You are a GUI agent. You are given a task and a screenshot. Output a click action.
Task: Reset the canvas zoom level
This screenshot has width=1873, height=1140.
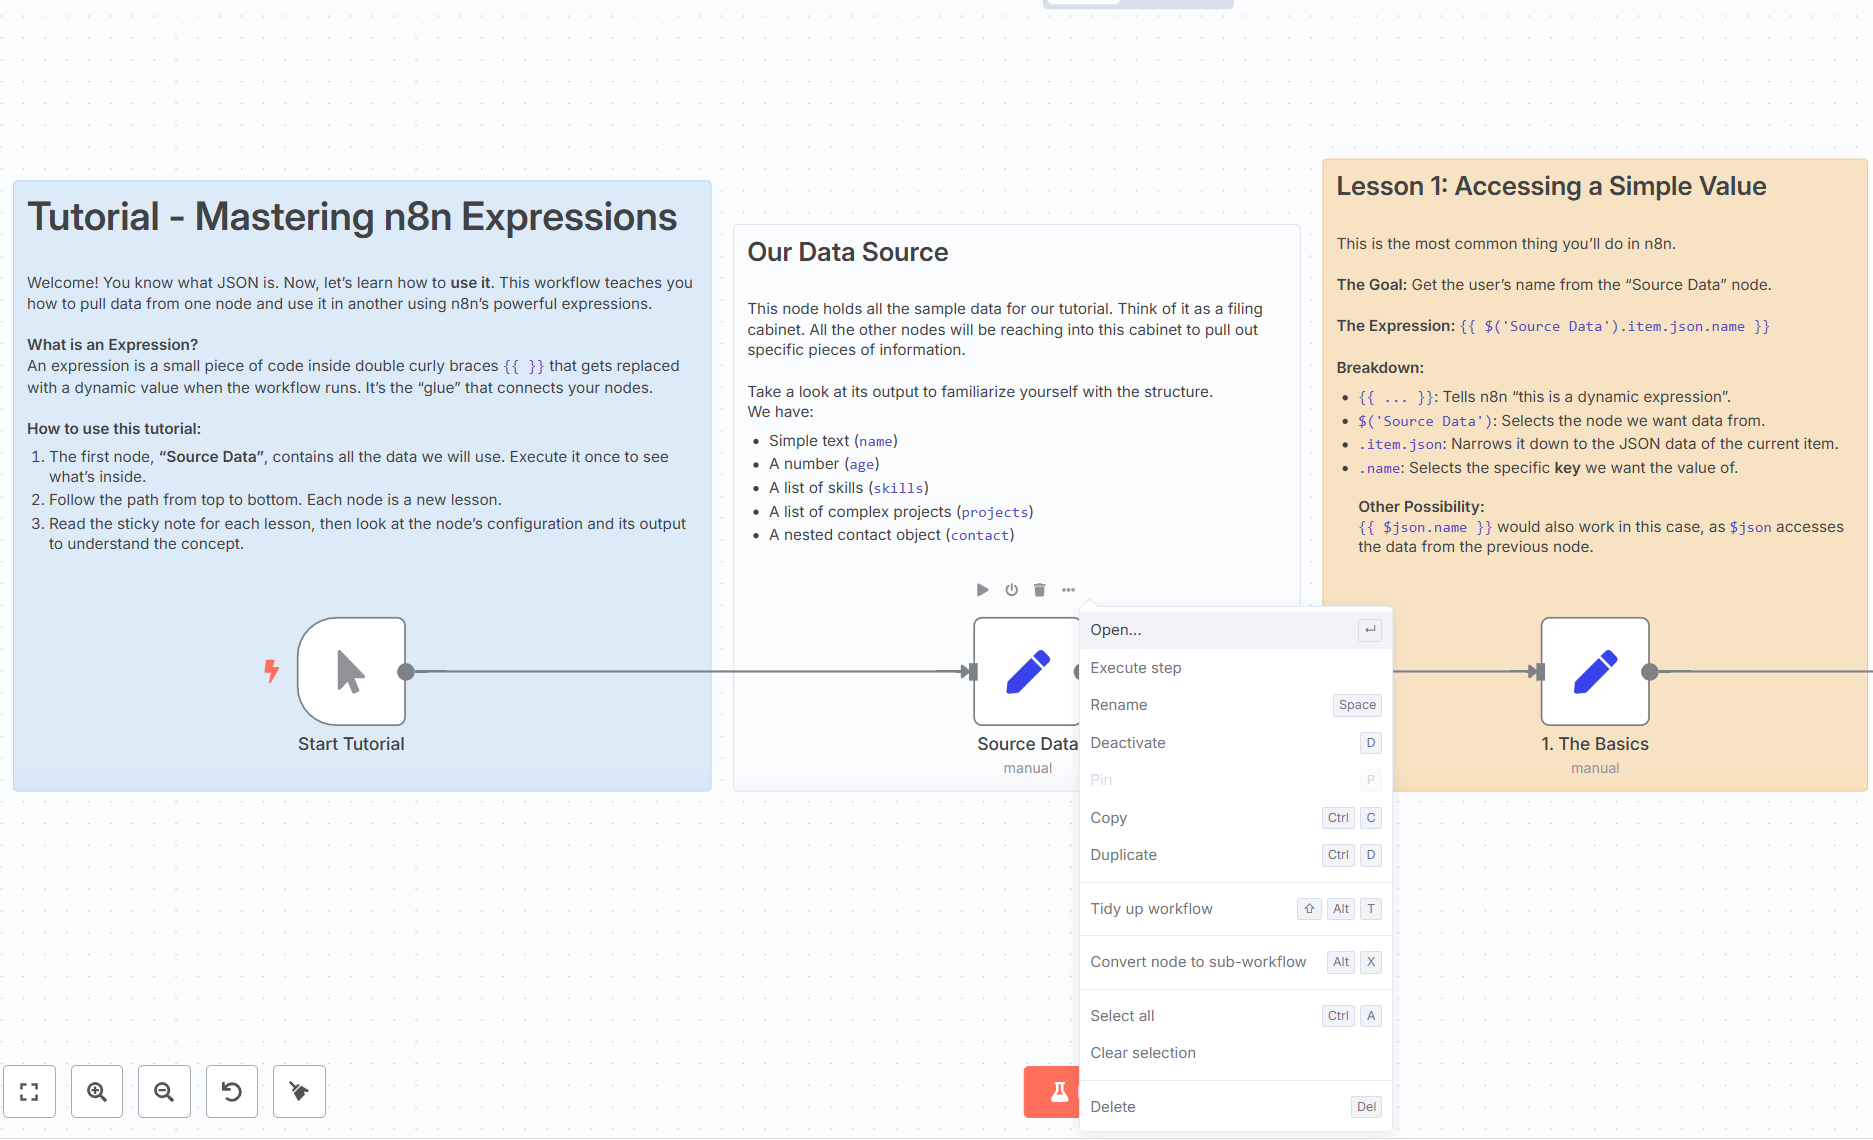[232, 1091]
